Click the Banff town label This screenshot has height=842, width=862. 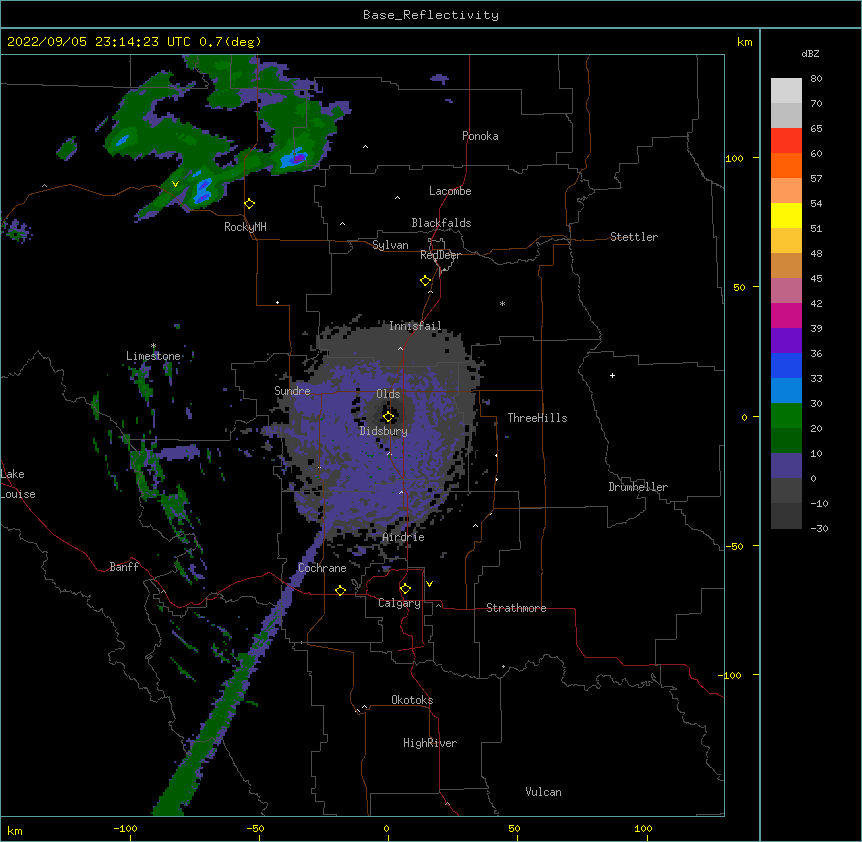tap(124, 567)
